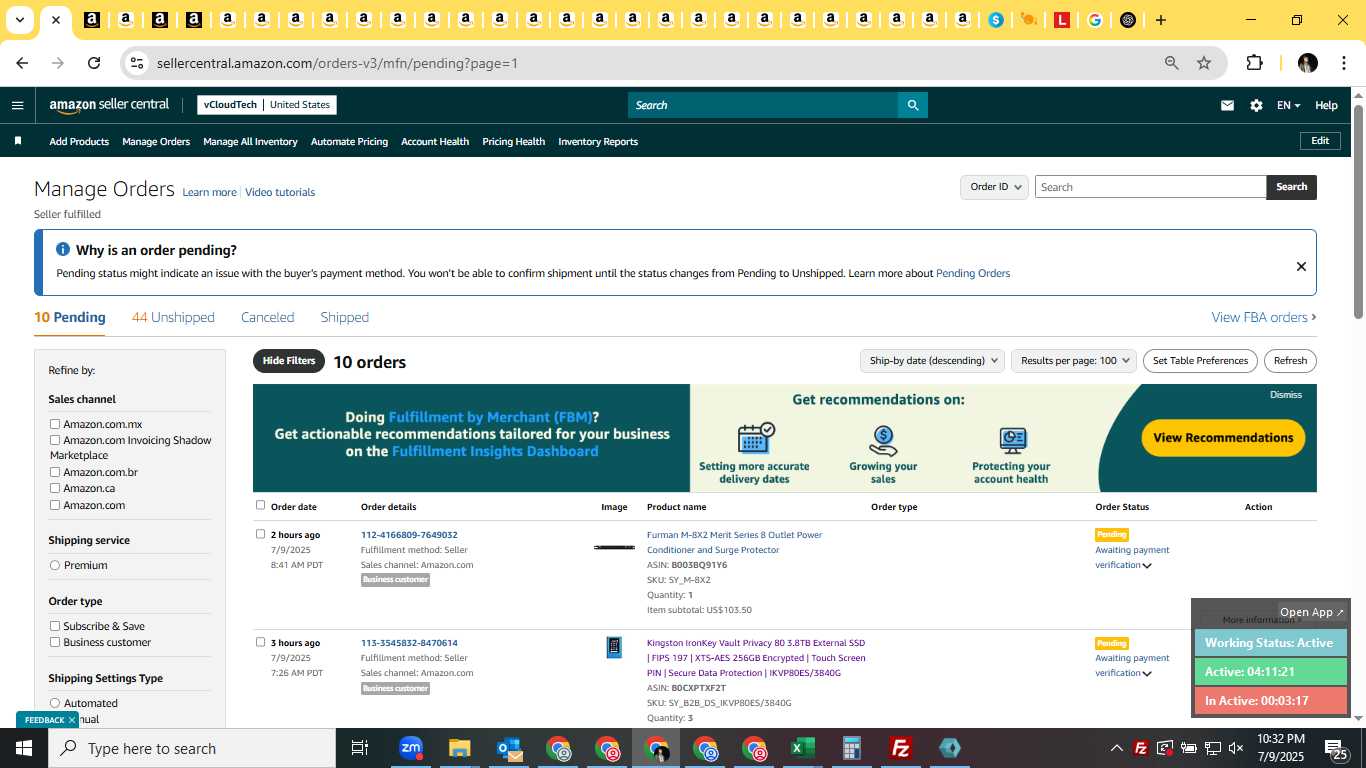Tick the select-all orders header checkbox
Image resolution: width=1366 pixels, height=768 pixels.
coord(261,505)
